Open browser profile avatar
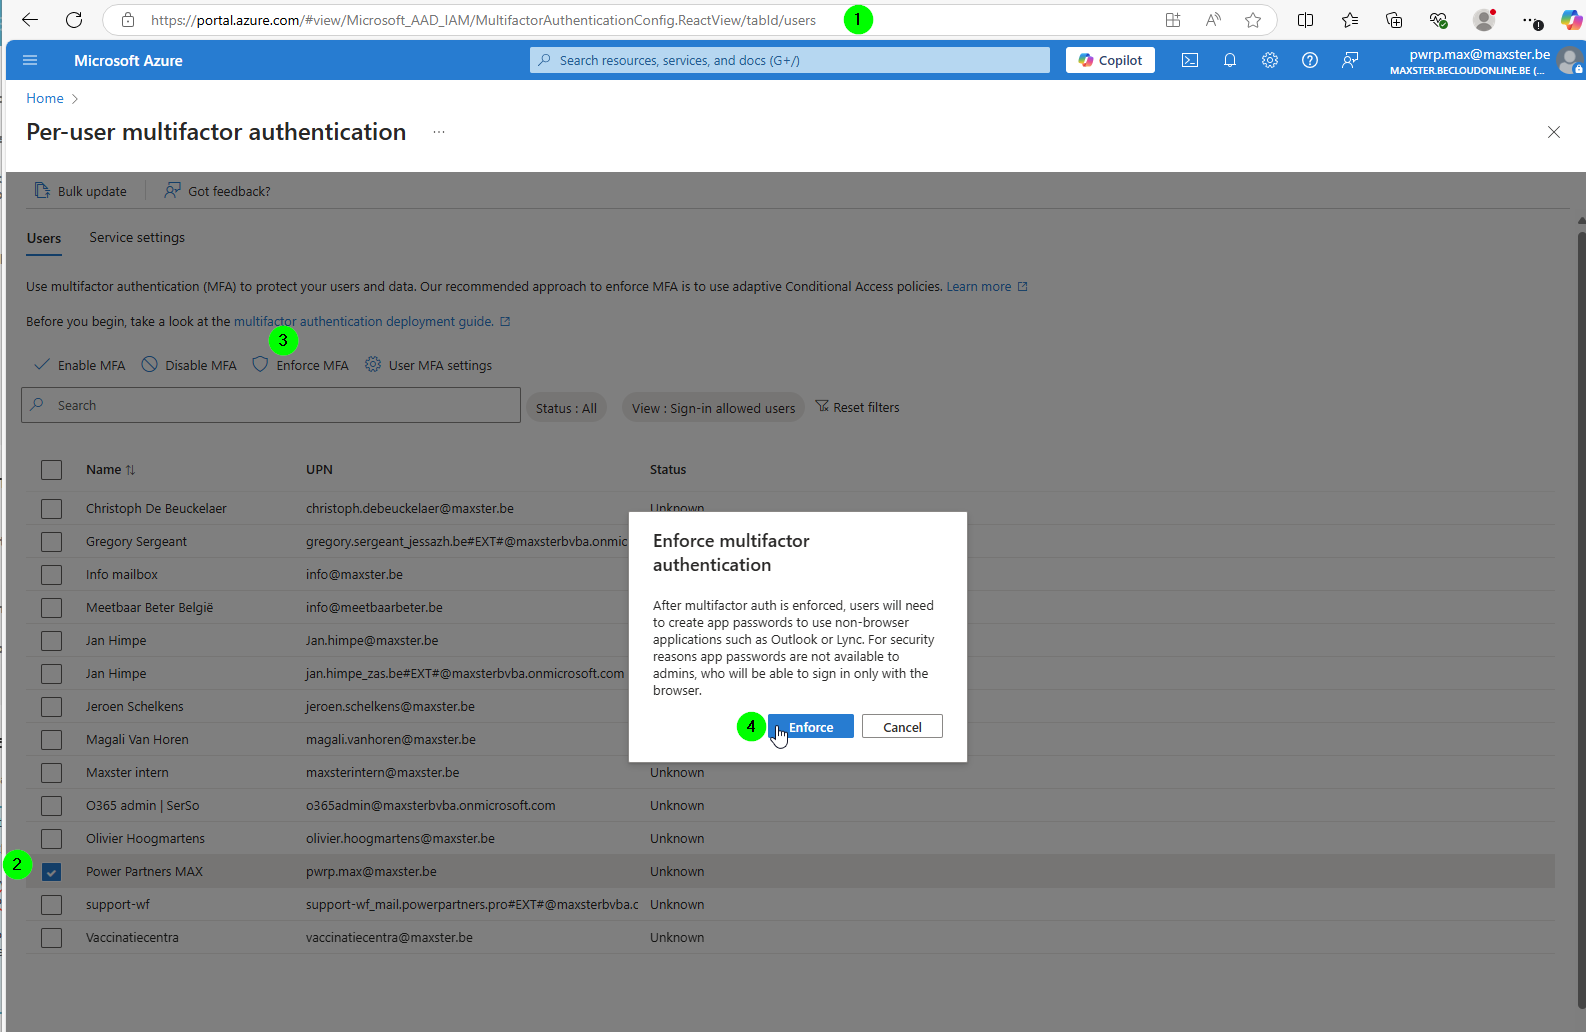1586x1032 pixels. coord(1484,20)
